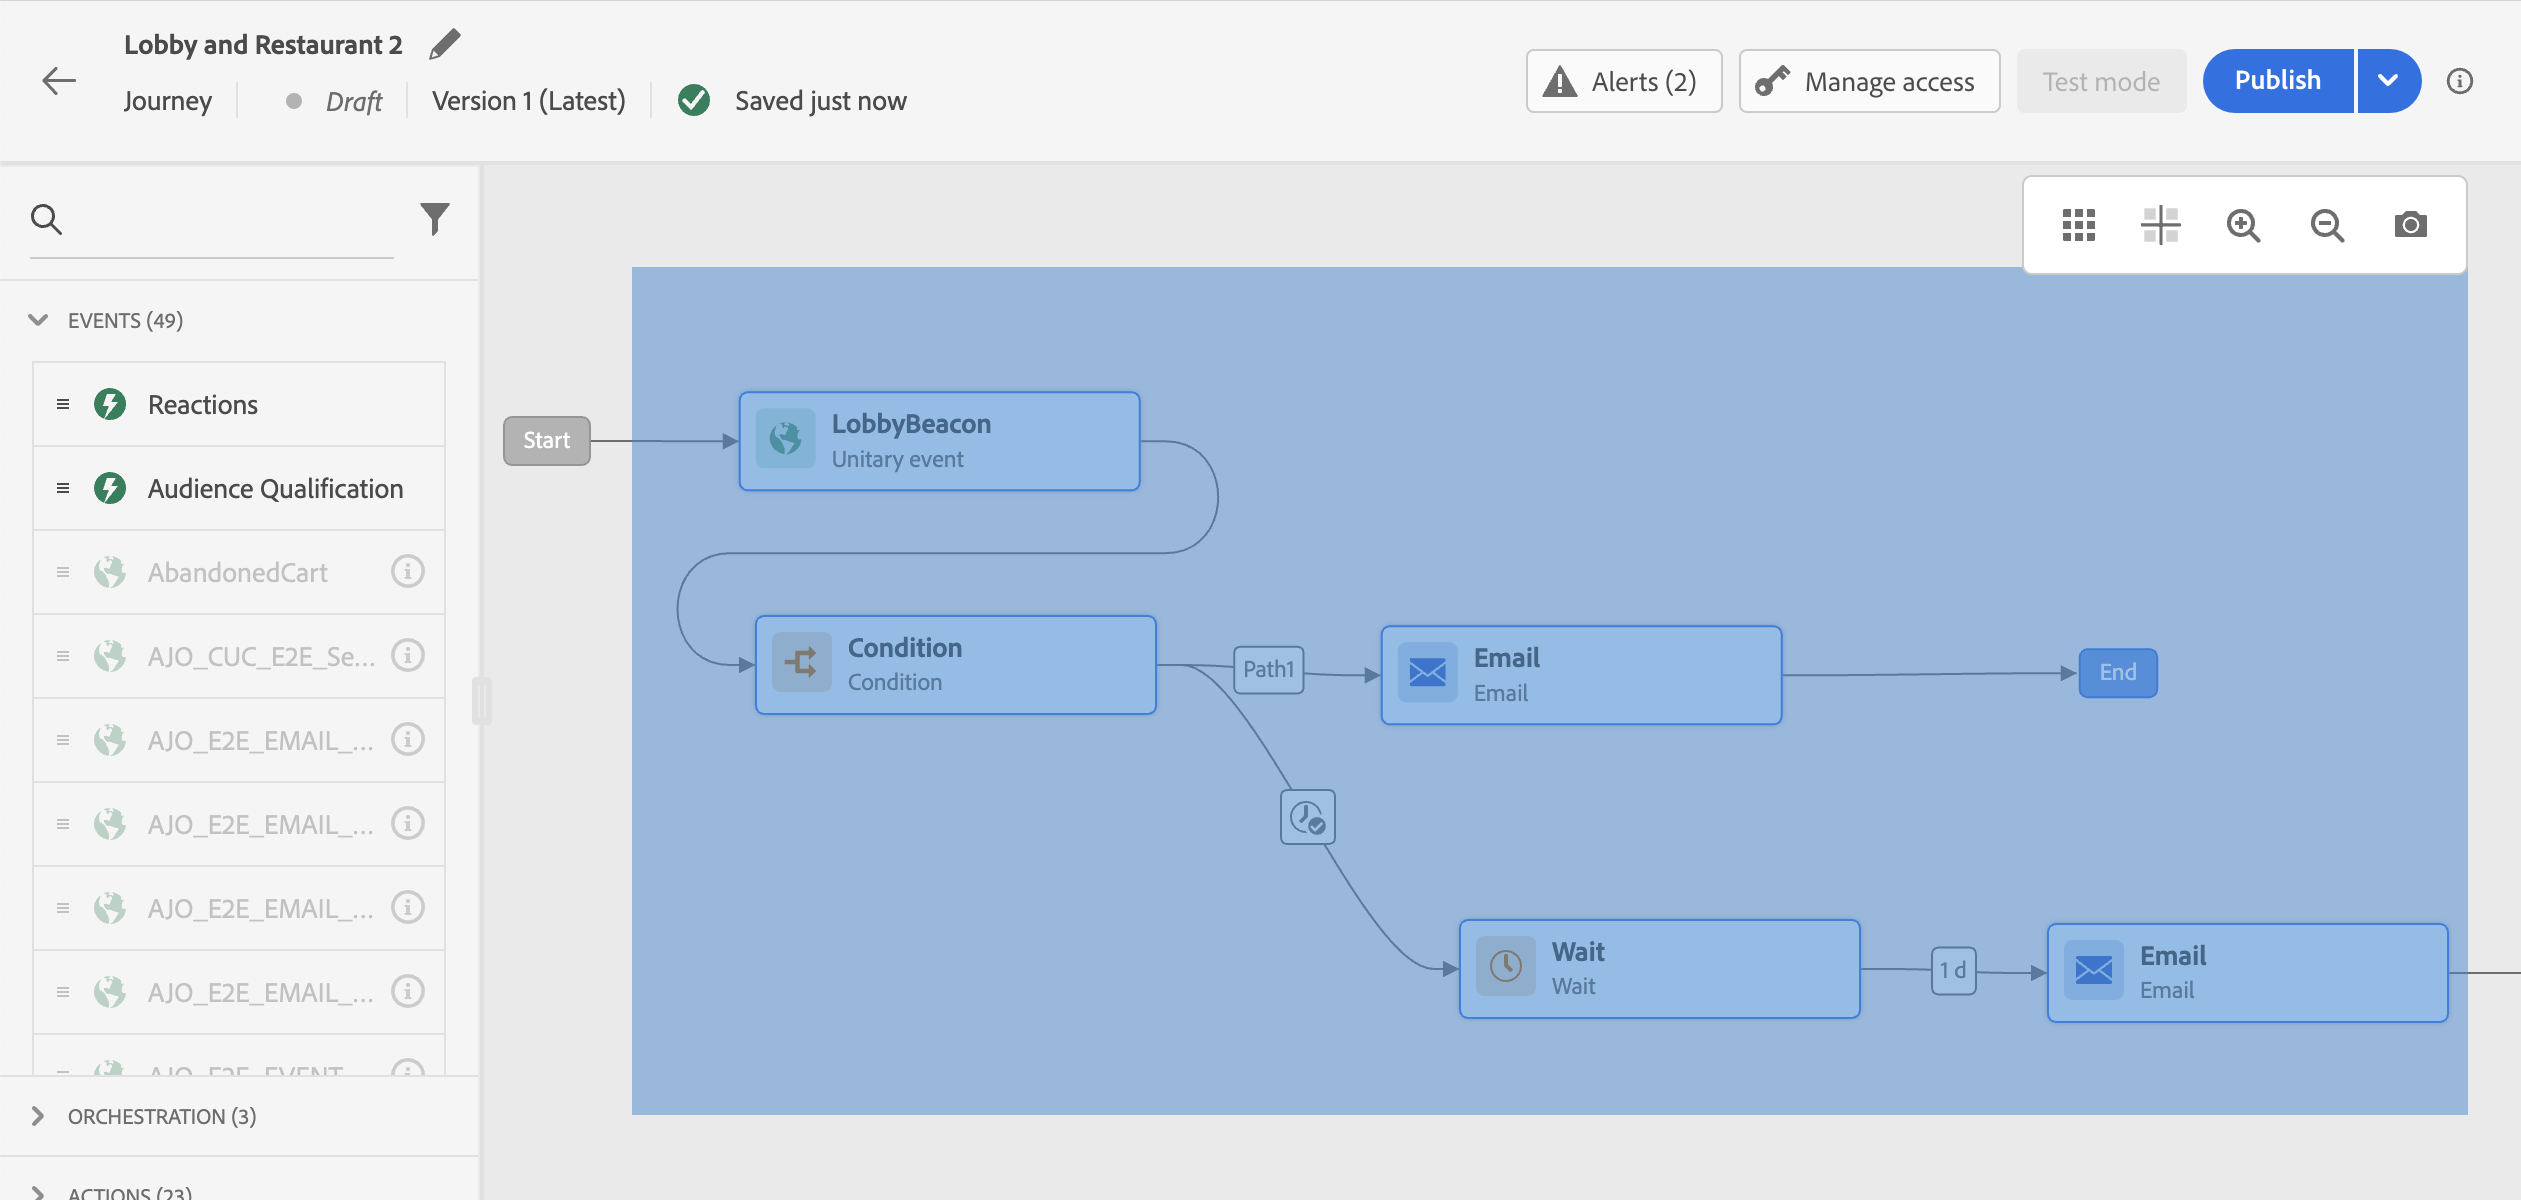Click the canvas alignment crosshair icon
Screen dimensions: 2521x1200
pos(2160,225)
